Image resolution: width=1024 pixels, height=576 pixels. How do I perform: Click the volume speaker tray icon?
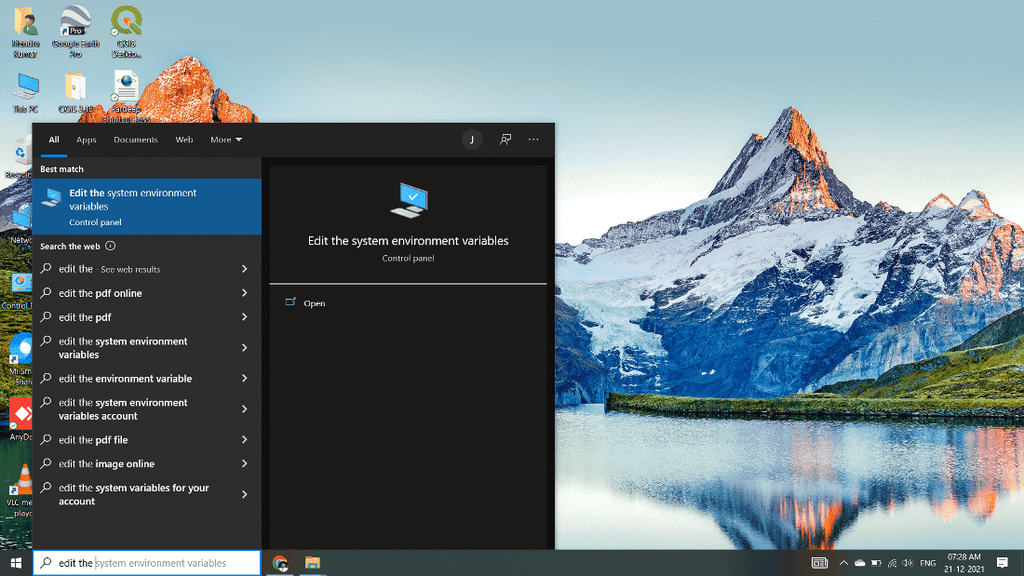(x=907, y=562)
